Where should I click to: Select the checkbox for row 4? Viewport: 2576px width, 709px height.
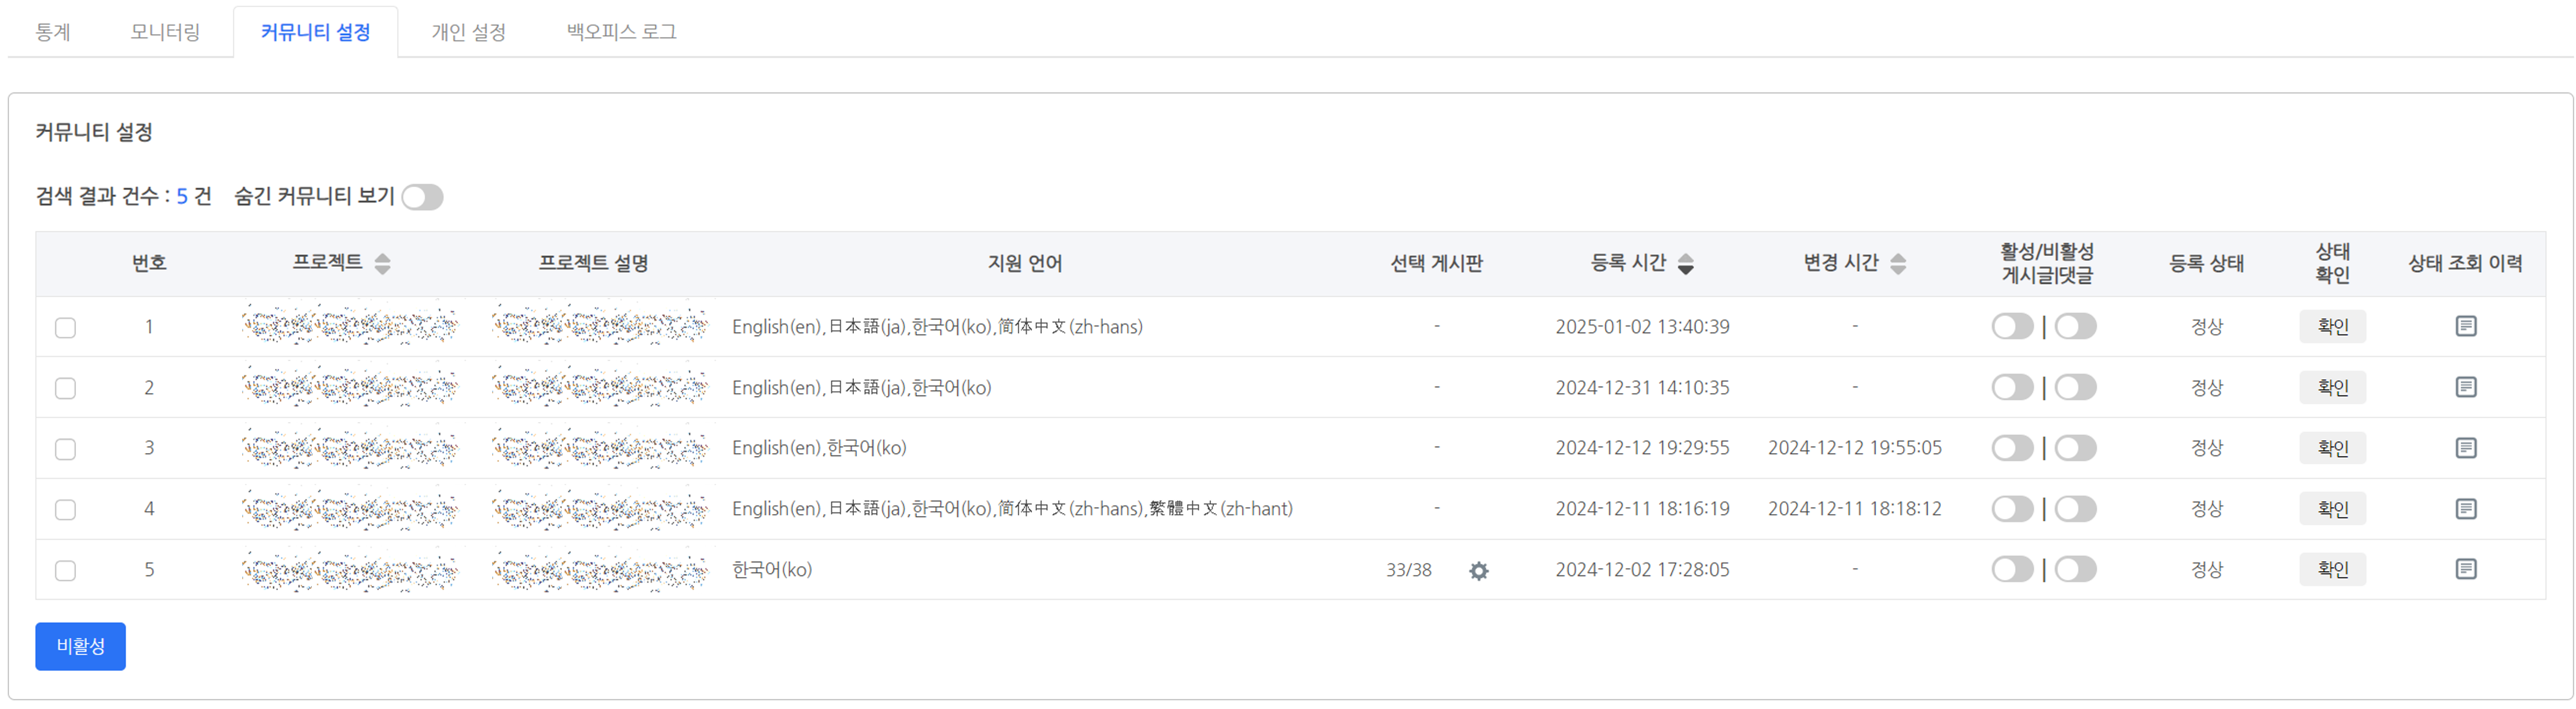(x=66, y=510)
